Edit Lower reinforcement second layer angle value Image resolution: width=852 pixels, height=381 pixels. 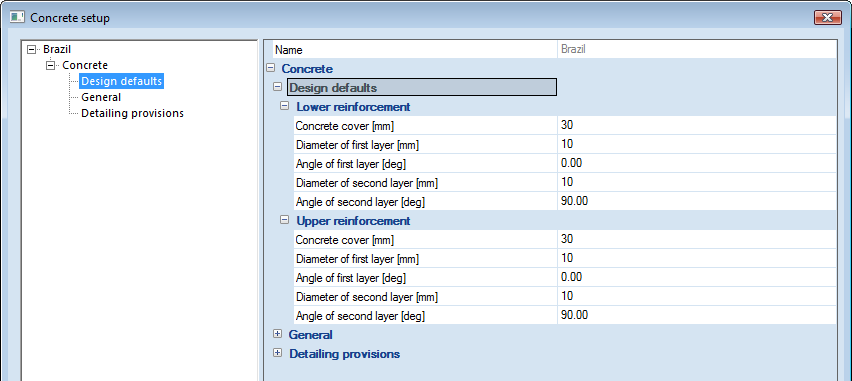[697, 201]
